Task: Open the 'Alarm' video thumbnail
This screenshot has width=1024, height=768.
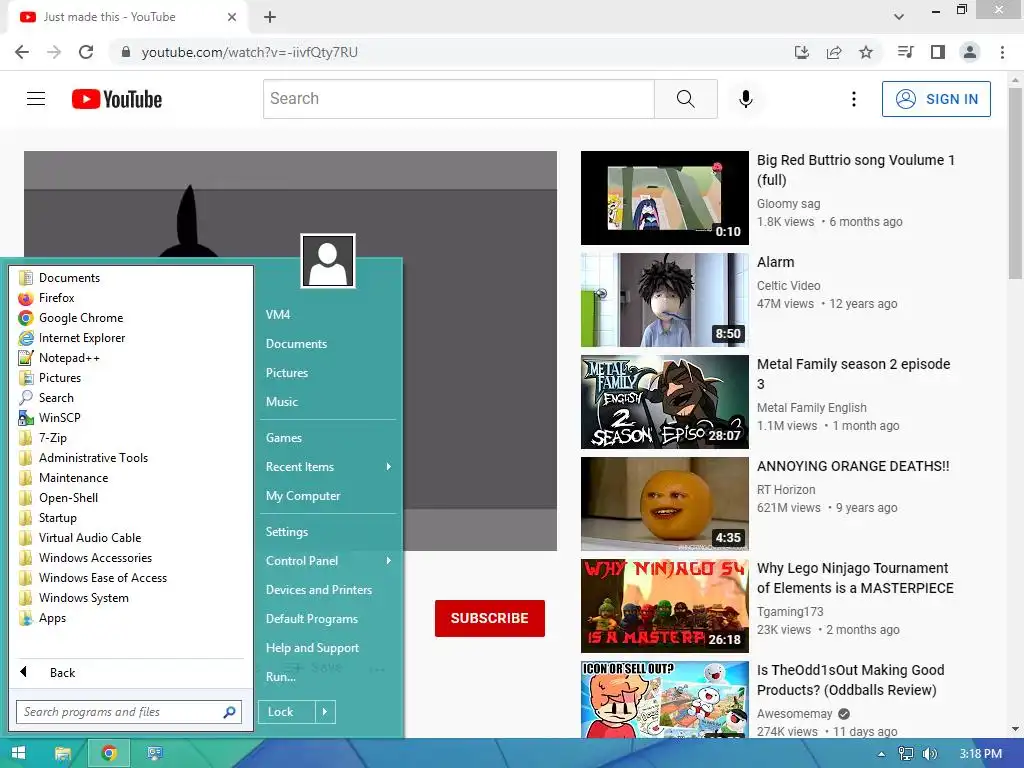Action: (665, 300)
